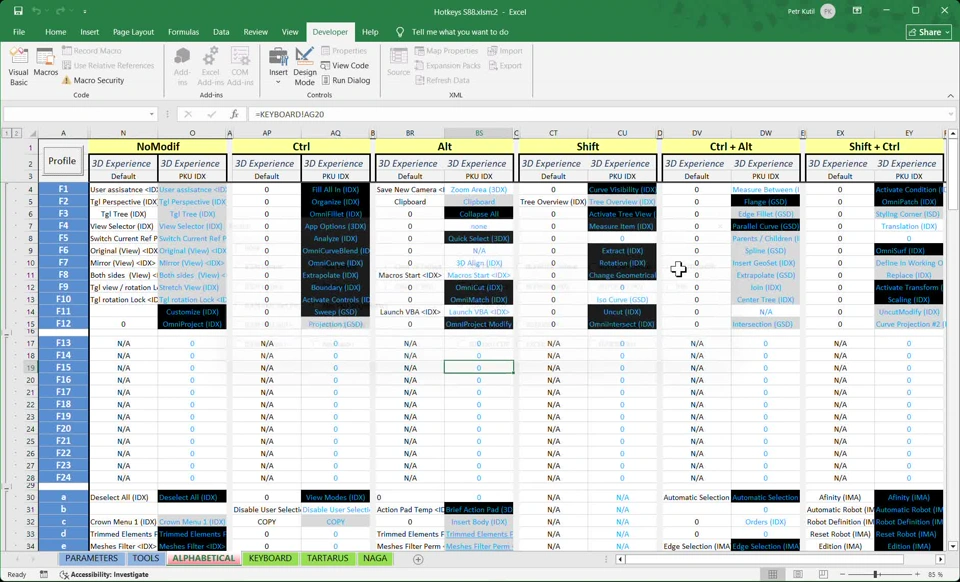Switch to Page Layout view in status bar

click(798, 574)
